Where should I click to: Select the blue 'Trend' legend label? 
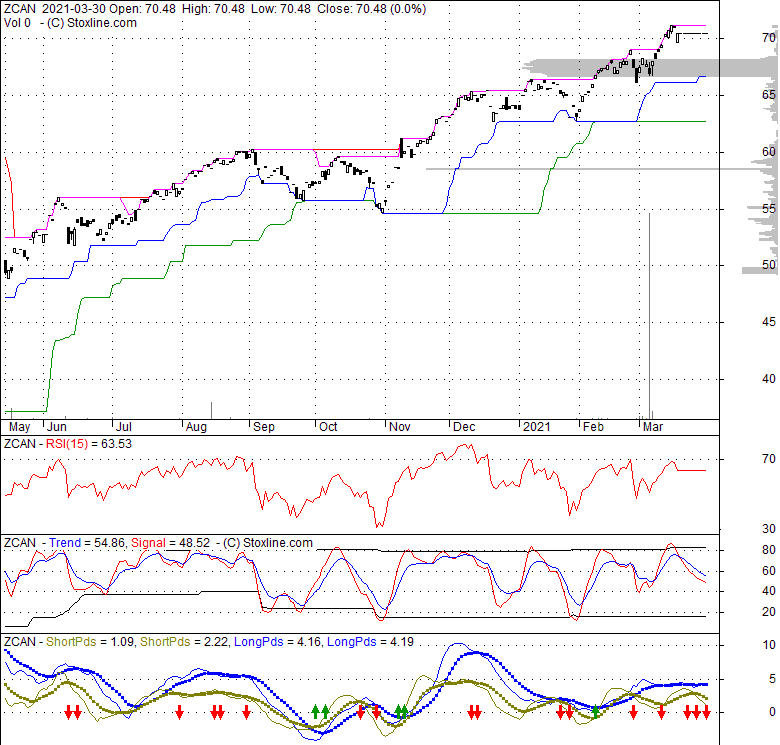[x=65, y=543]
